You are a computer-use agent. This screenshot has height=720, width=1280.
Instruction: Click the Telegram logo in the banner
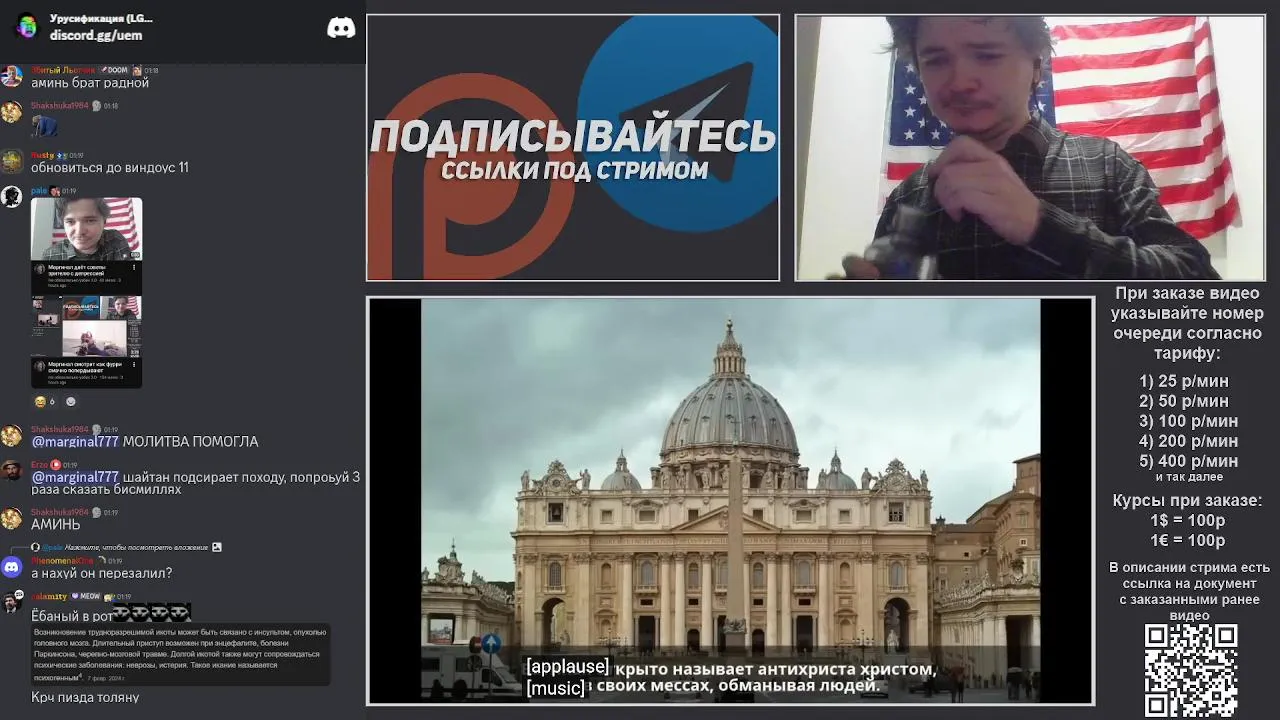(x=678, y=124)
